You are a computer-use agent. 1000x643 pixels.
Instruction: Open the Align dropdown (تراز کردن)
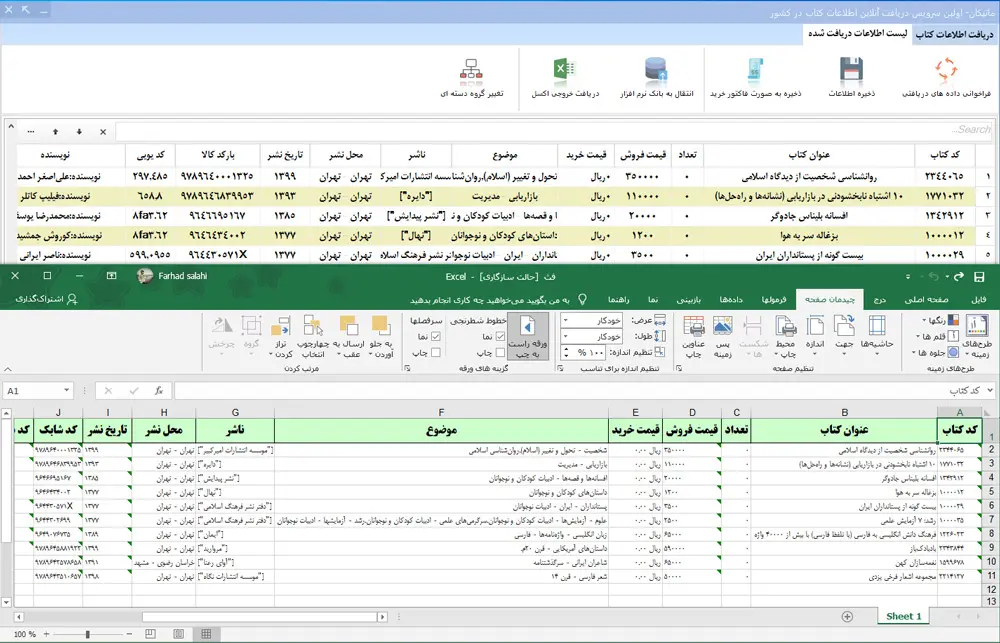[x=281, y=336]
